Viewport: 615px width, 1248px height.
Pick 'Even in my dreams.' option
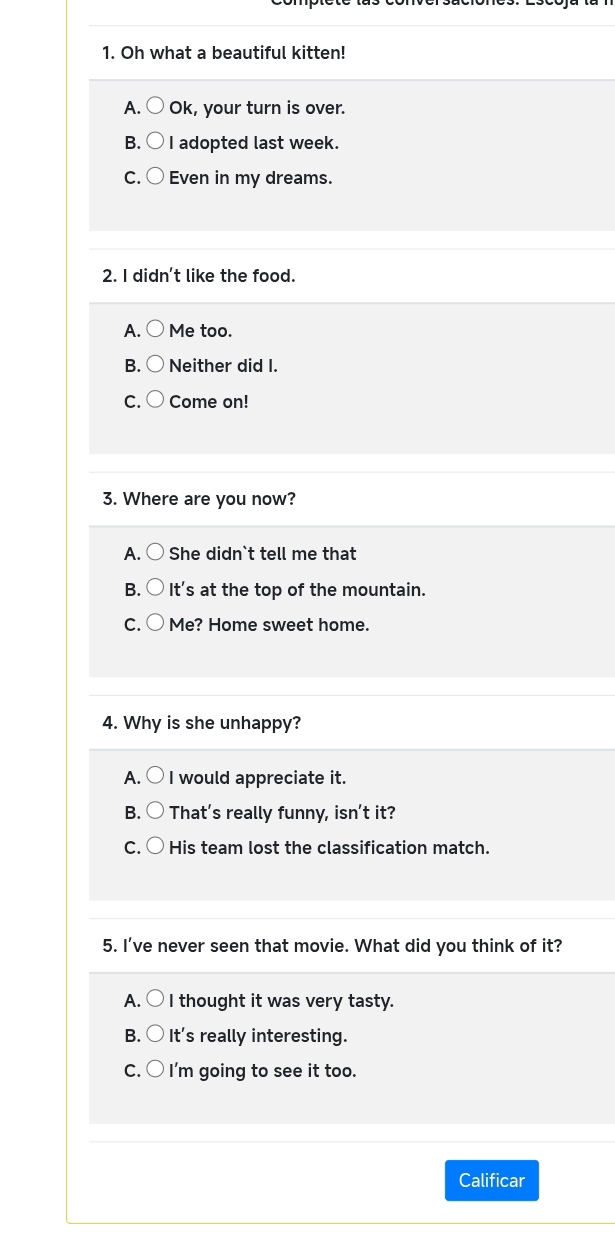tap(155, 177)
